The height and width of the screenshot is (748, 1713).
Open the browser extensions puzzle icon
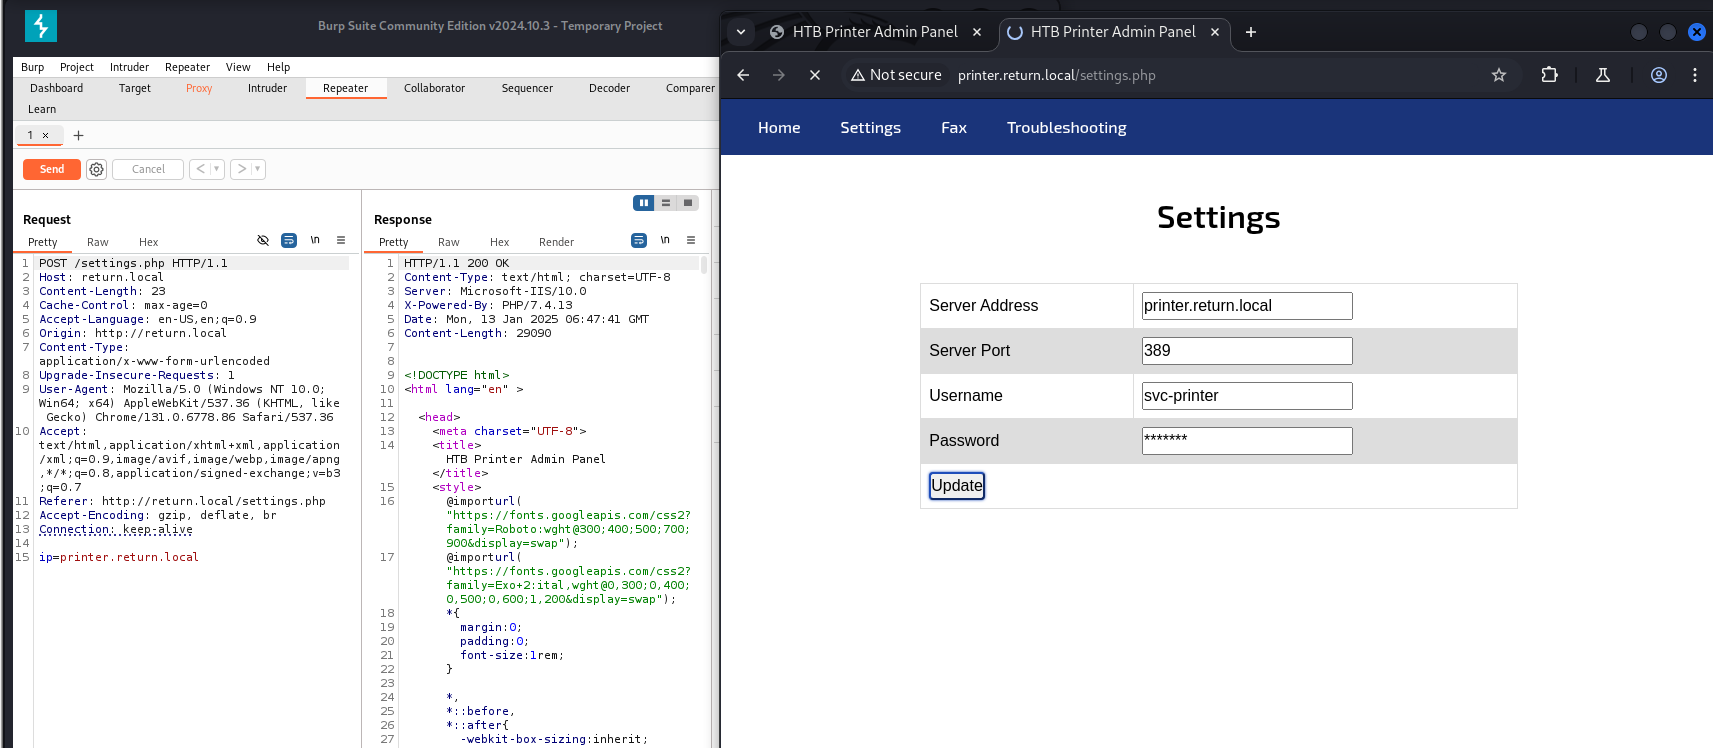(1549, 75)
